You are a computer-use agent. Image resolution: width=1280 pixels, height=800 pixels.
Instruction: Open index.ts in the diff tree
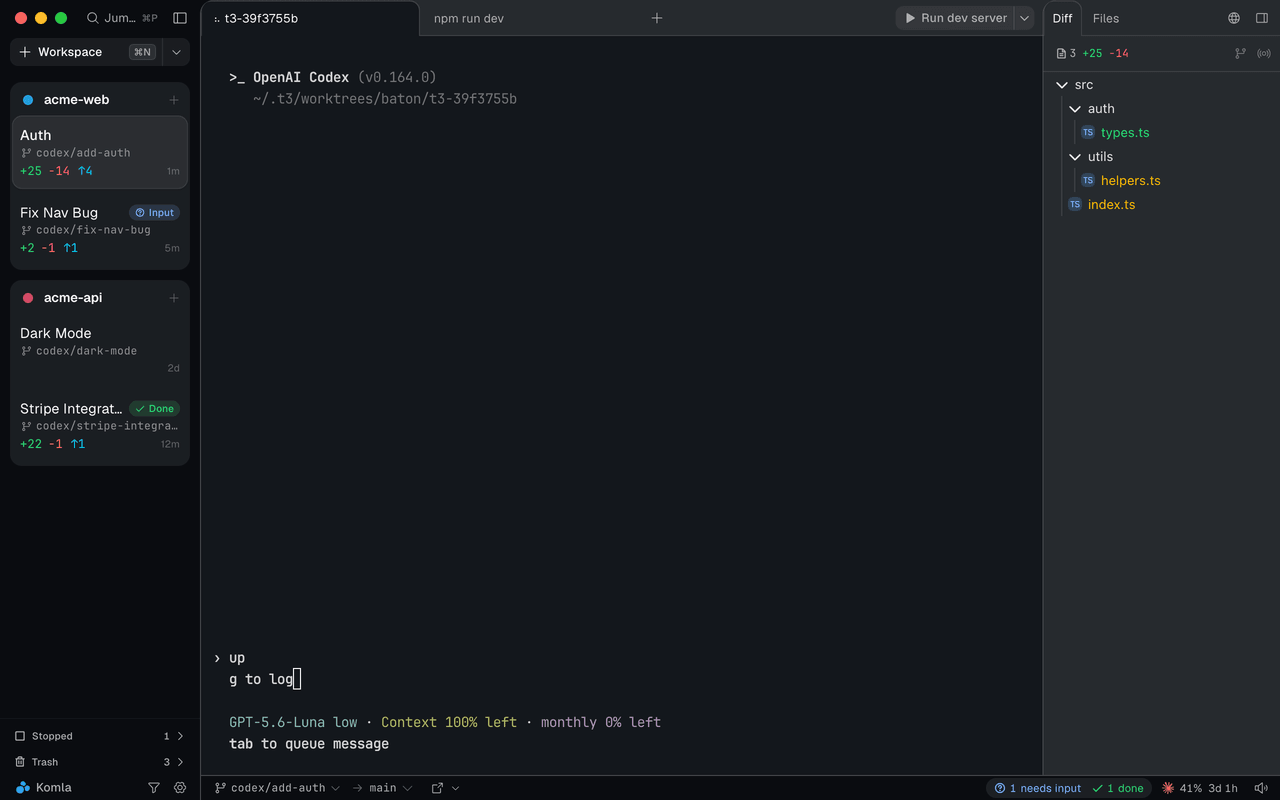[1111, 205]
